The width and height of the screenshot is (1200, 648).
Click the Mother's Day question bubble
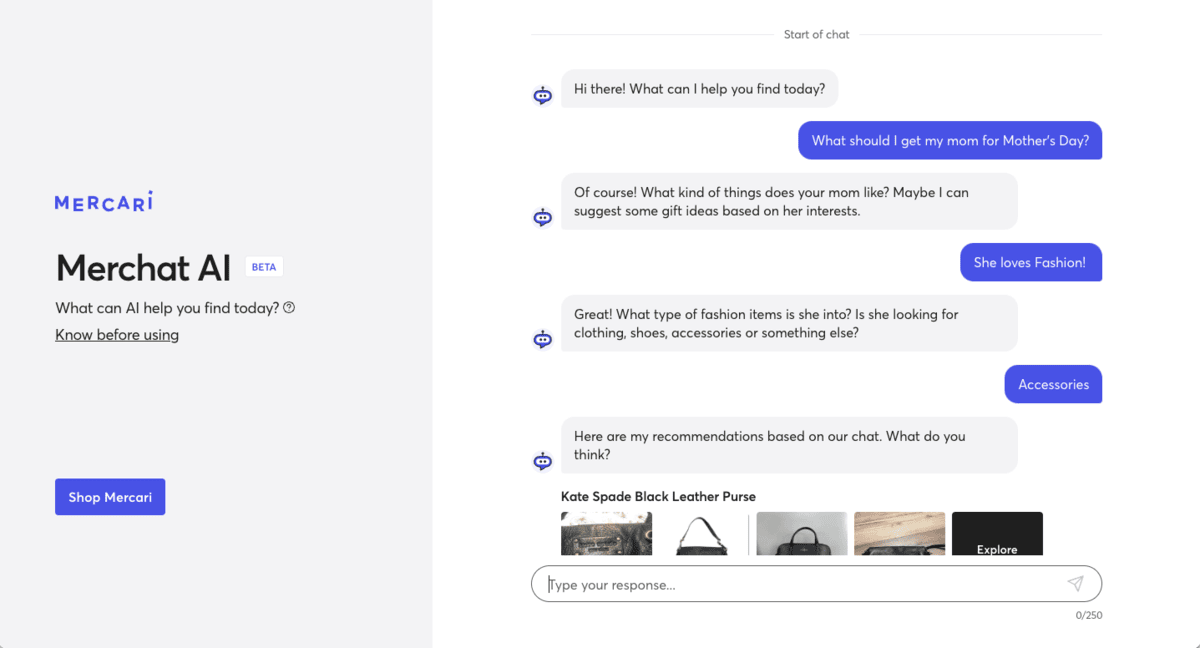click(x=950, y=140)
